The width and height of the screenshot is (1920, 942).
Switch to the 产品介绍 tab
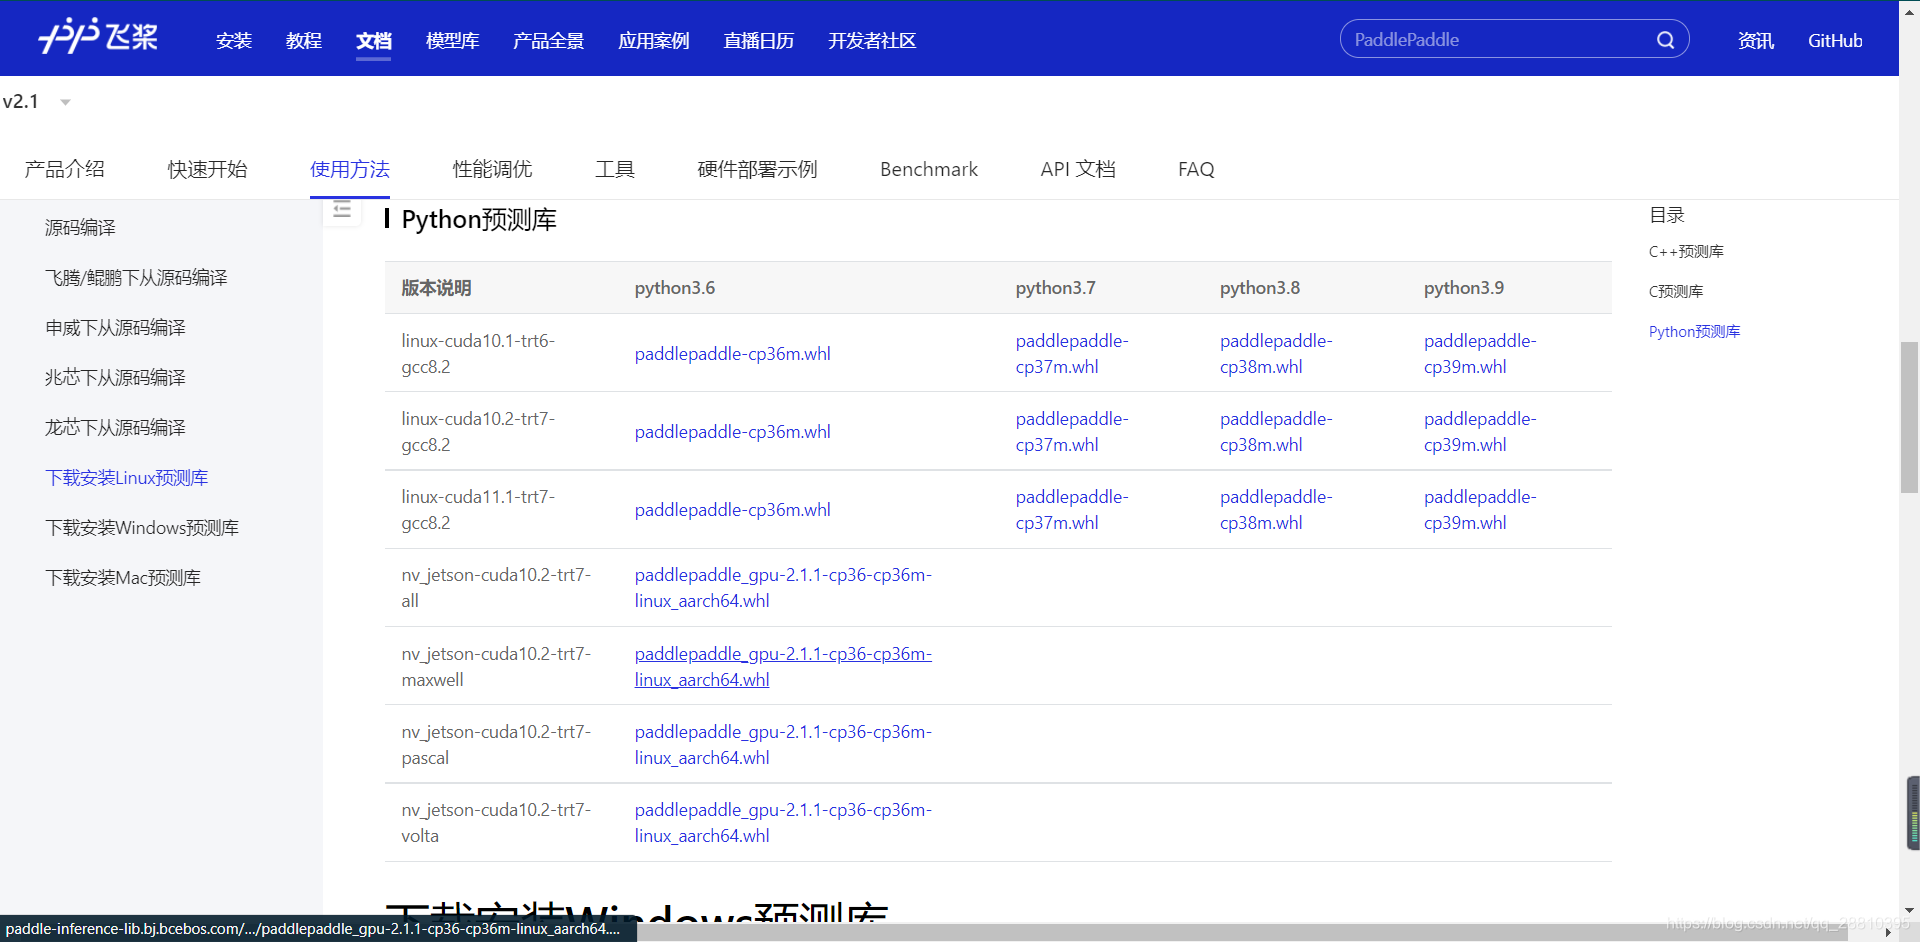click(64, 169)
